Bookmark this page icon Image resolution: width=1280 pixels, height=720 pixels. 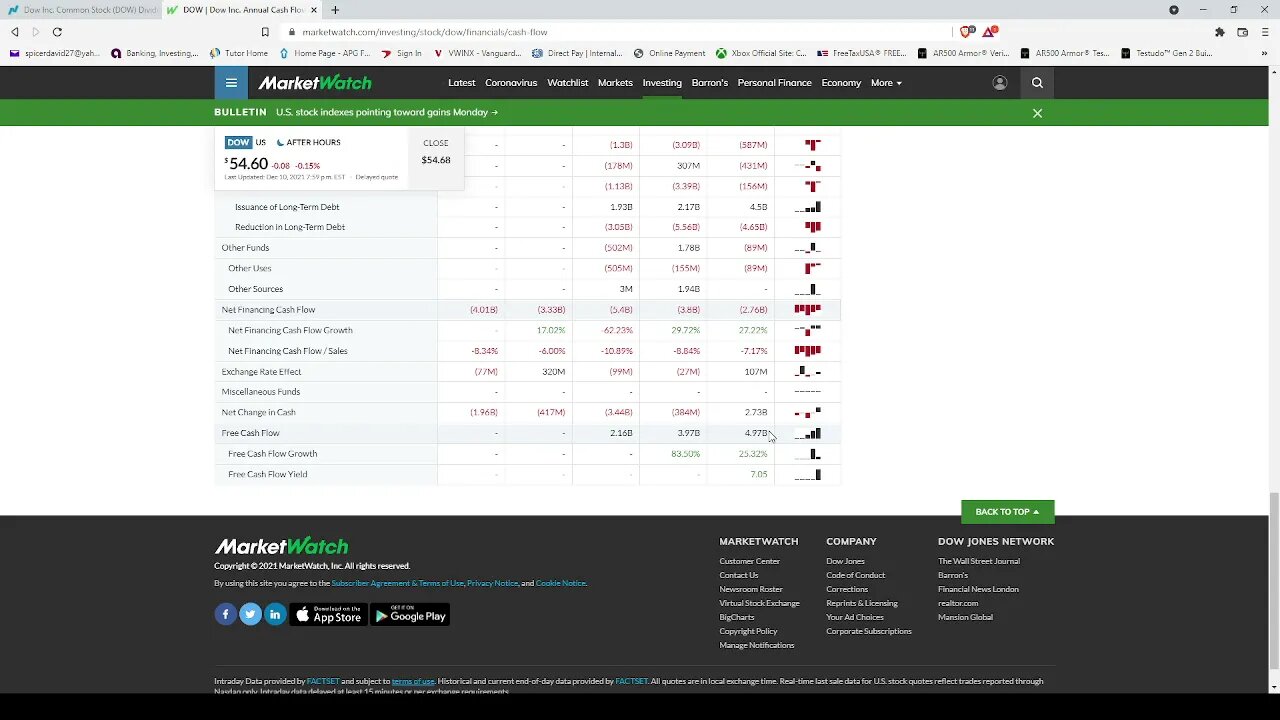click(265, 32)
